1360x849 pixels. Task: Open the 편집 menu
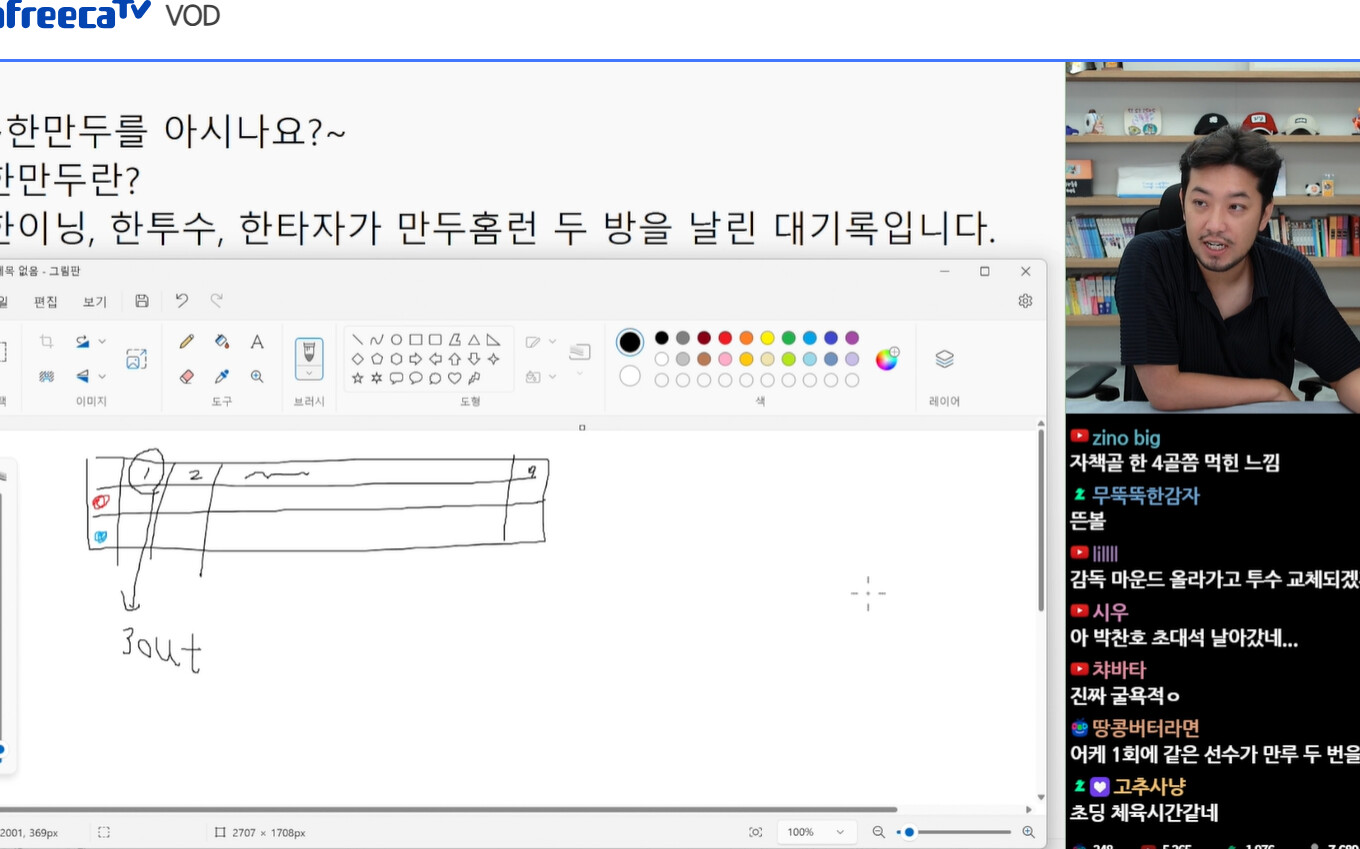pos(46,302)
